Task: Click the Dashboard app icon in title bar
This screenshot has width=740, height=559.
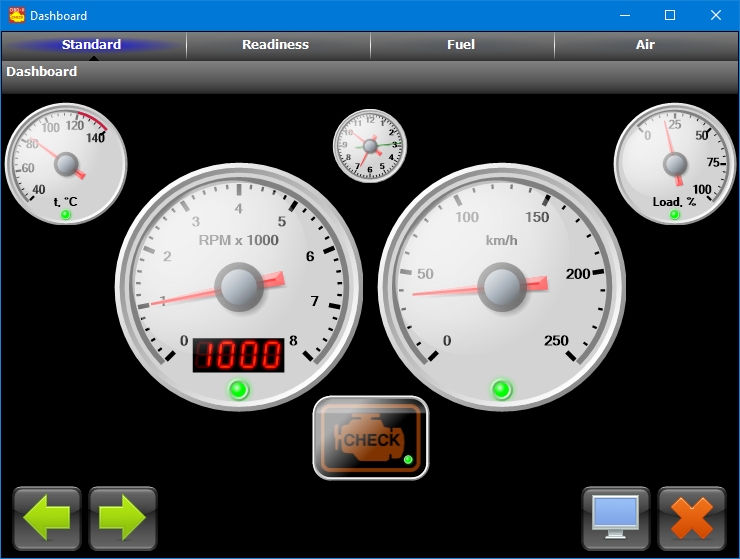Action: (x=16, y=15)
